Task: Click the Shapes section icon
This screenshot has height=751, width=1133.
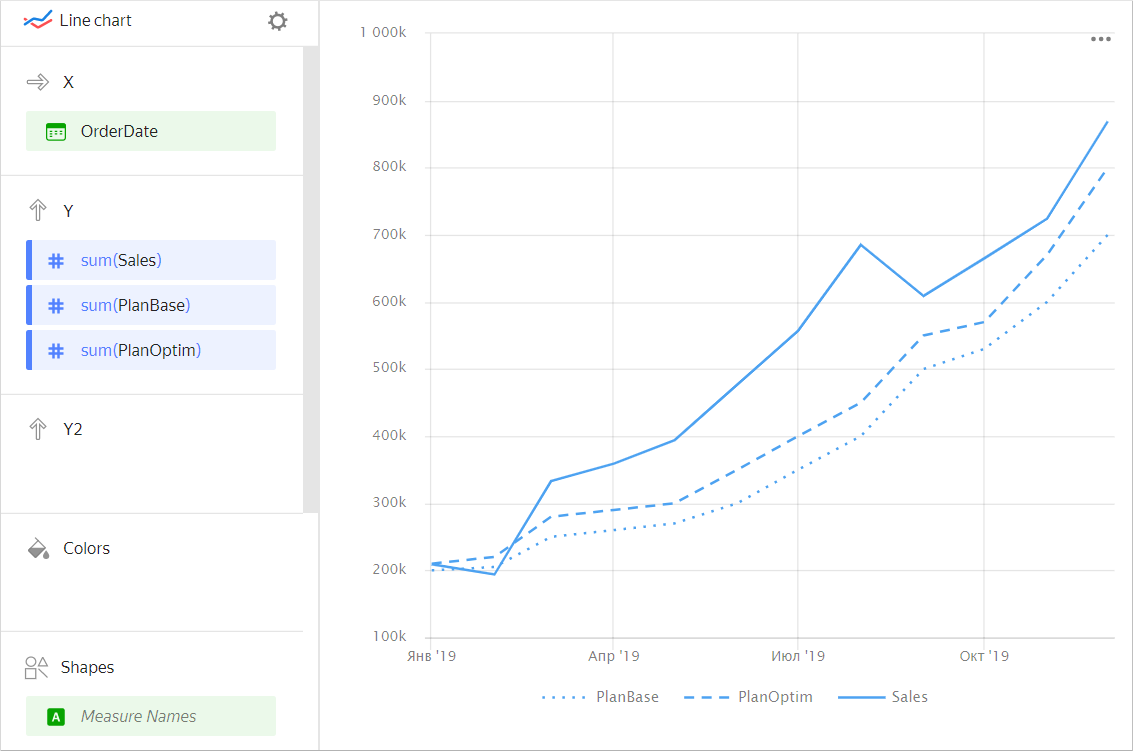Action: click(x=37, y=668)
